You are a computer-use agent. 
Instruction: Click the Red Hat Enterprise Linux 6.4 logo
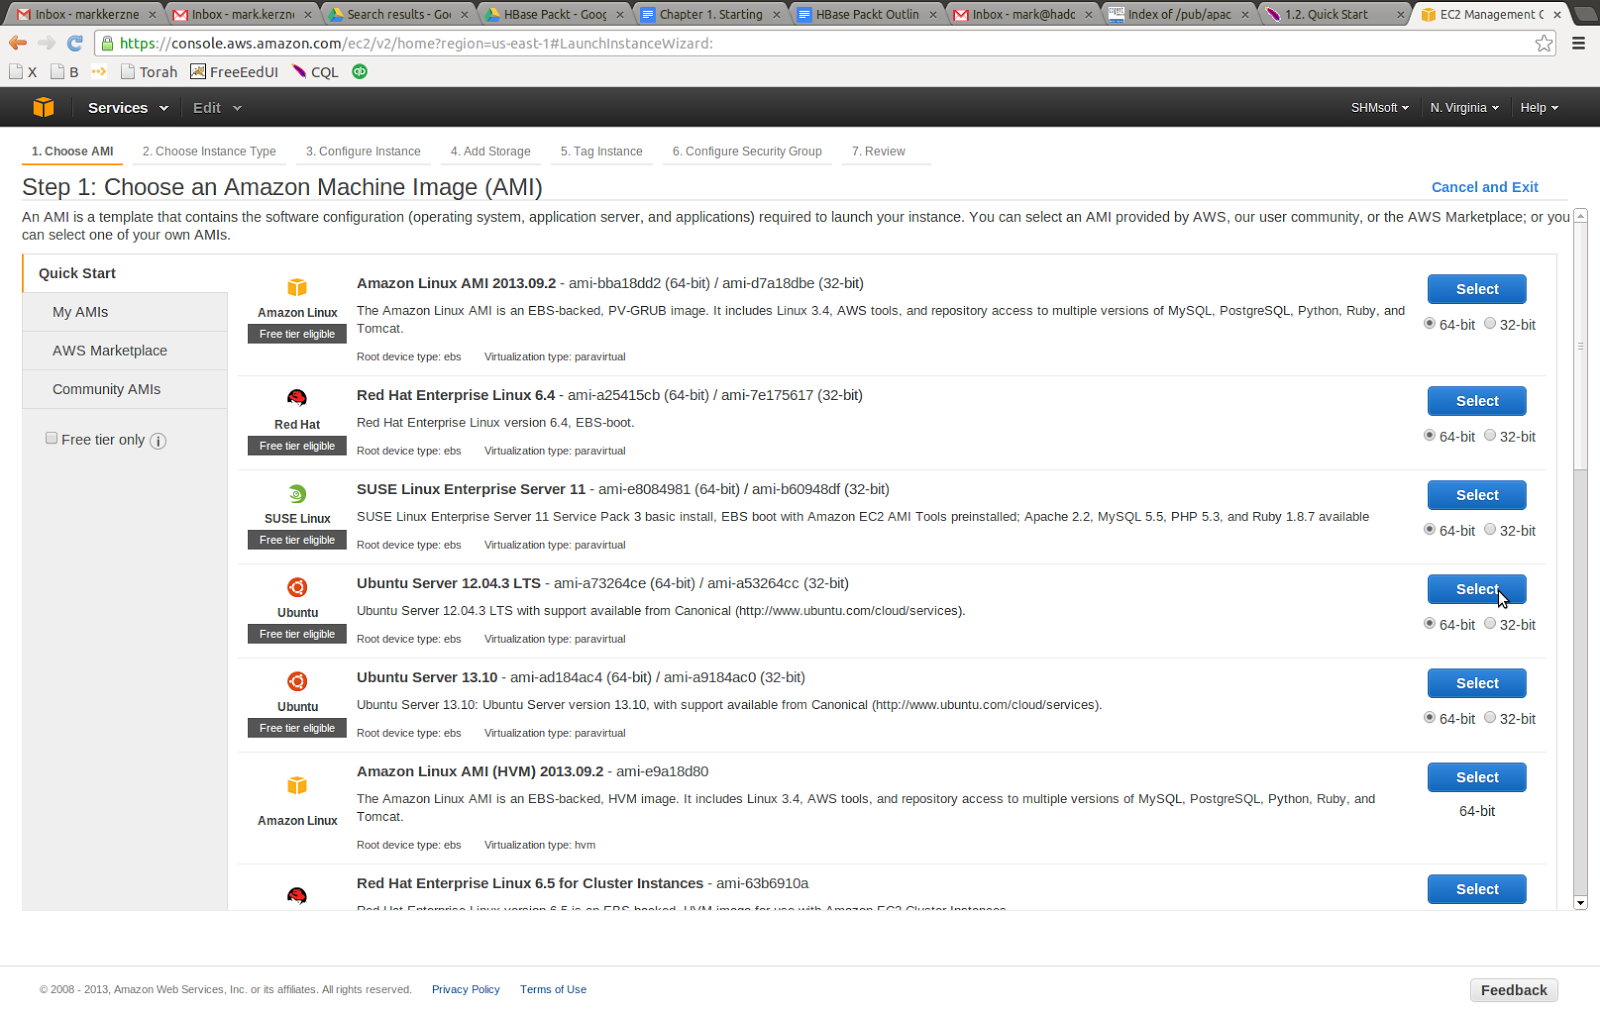pos(297,398)
